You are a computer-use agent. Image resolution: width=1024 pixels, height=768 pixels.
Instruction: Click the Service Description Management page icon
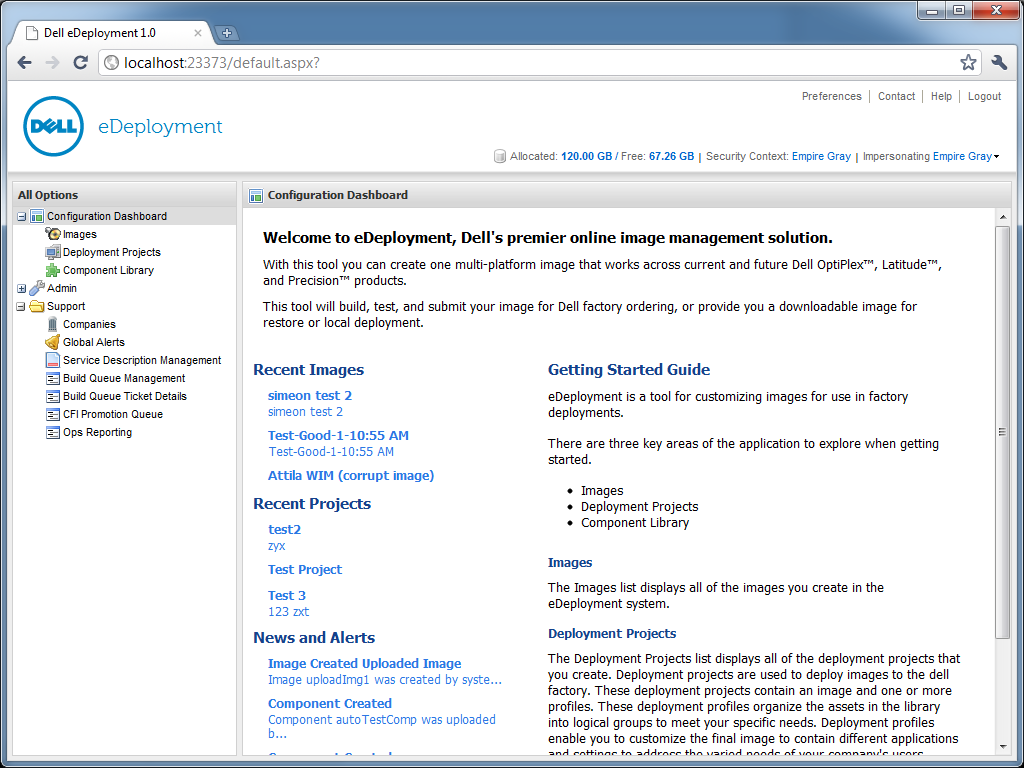tap(53, 360)
